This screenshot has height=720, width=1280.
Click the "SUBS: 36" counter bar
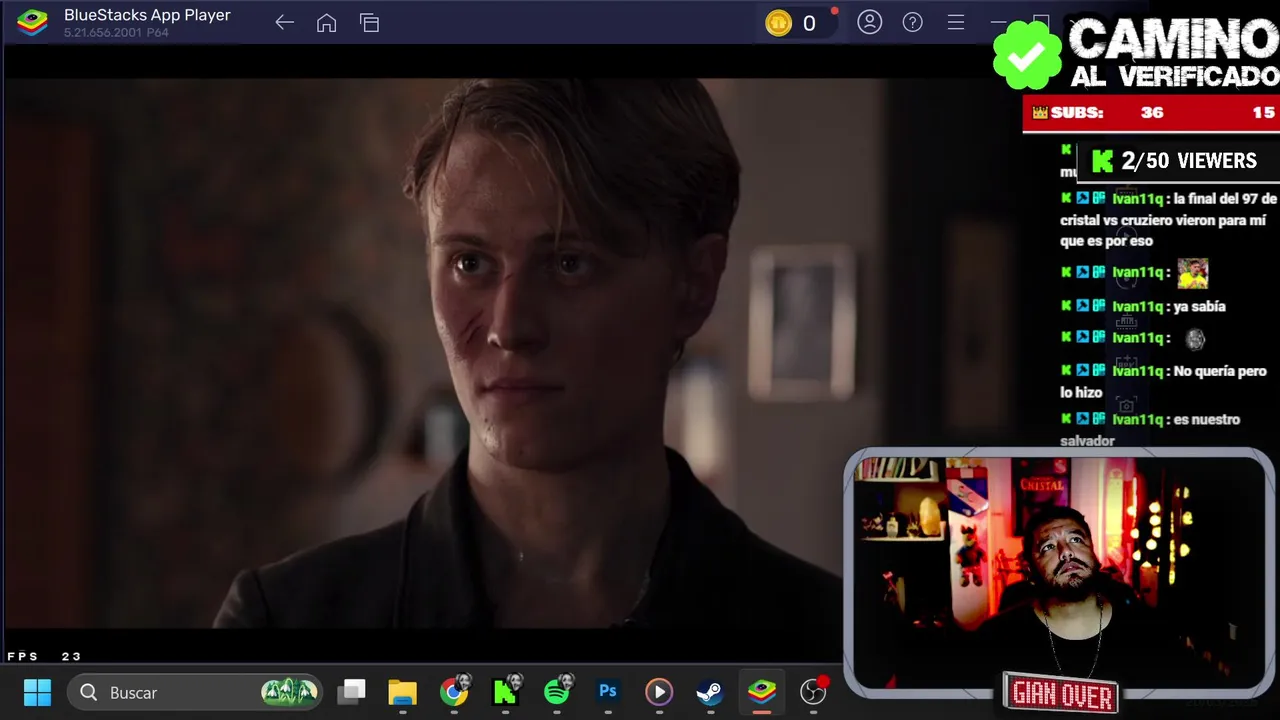[1151, 113]
